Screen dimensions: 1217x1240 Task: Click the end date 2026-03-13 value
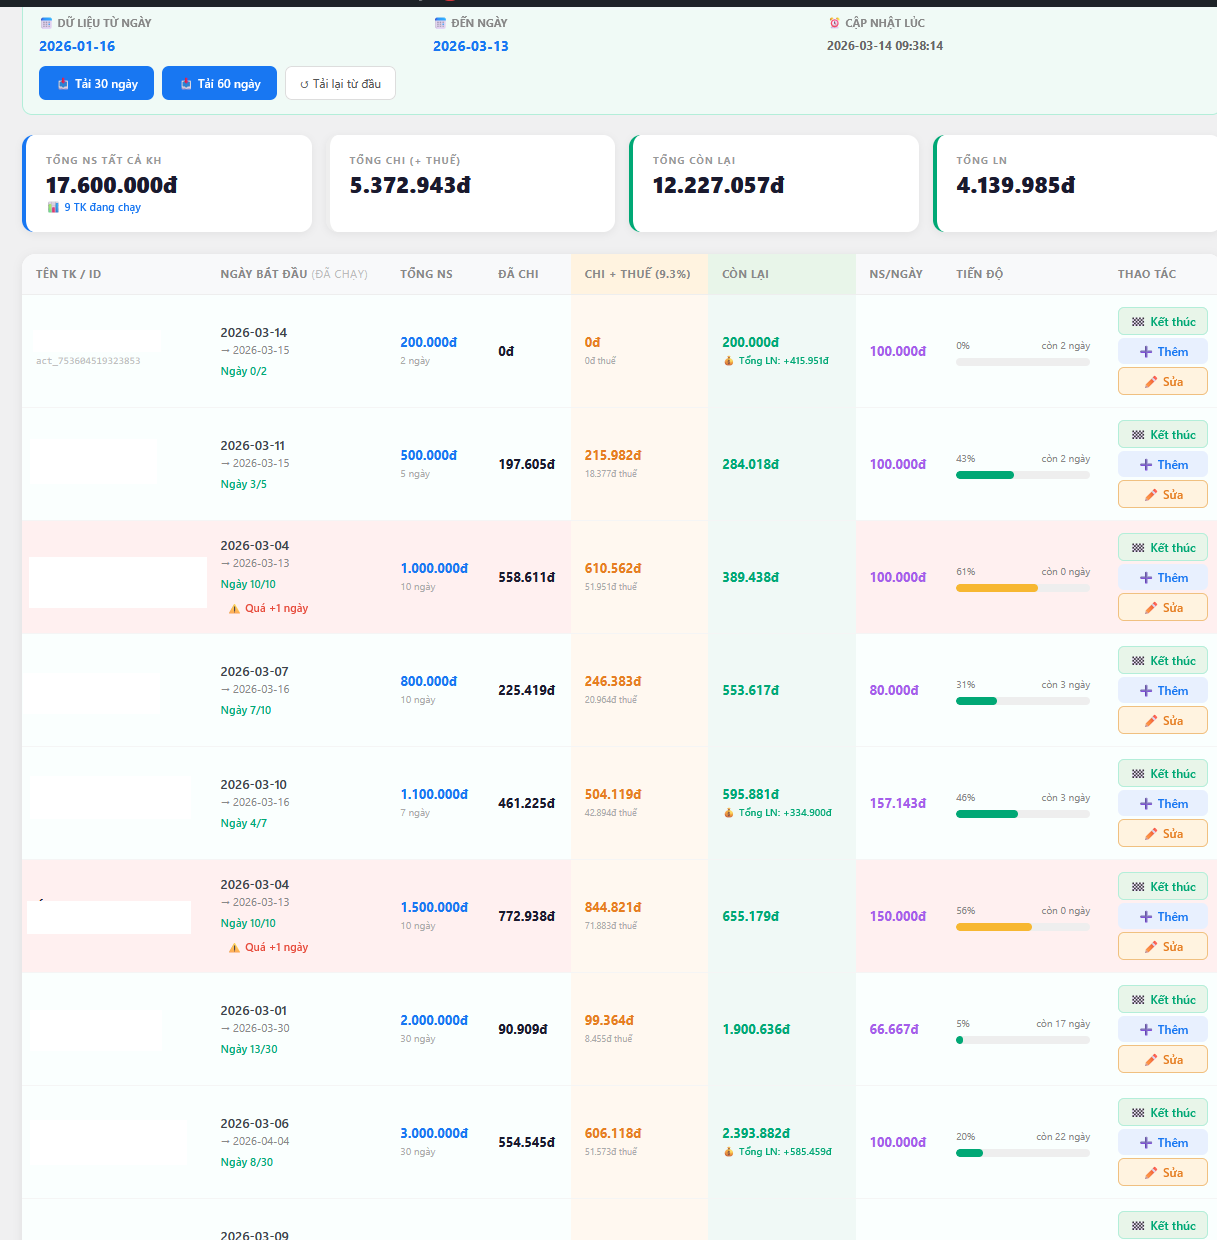click(x=470, y=46)
